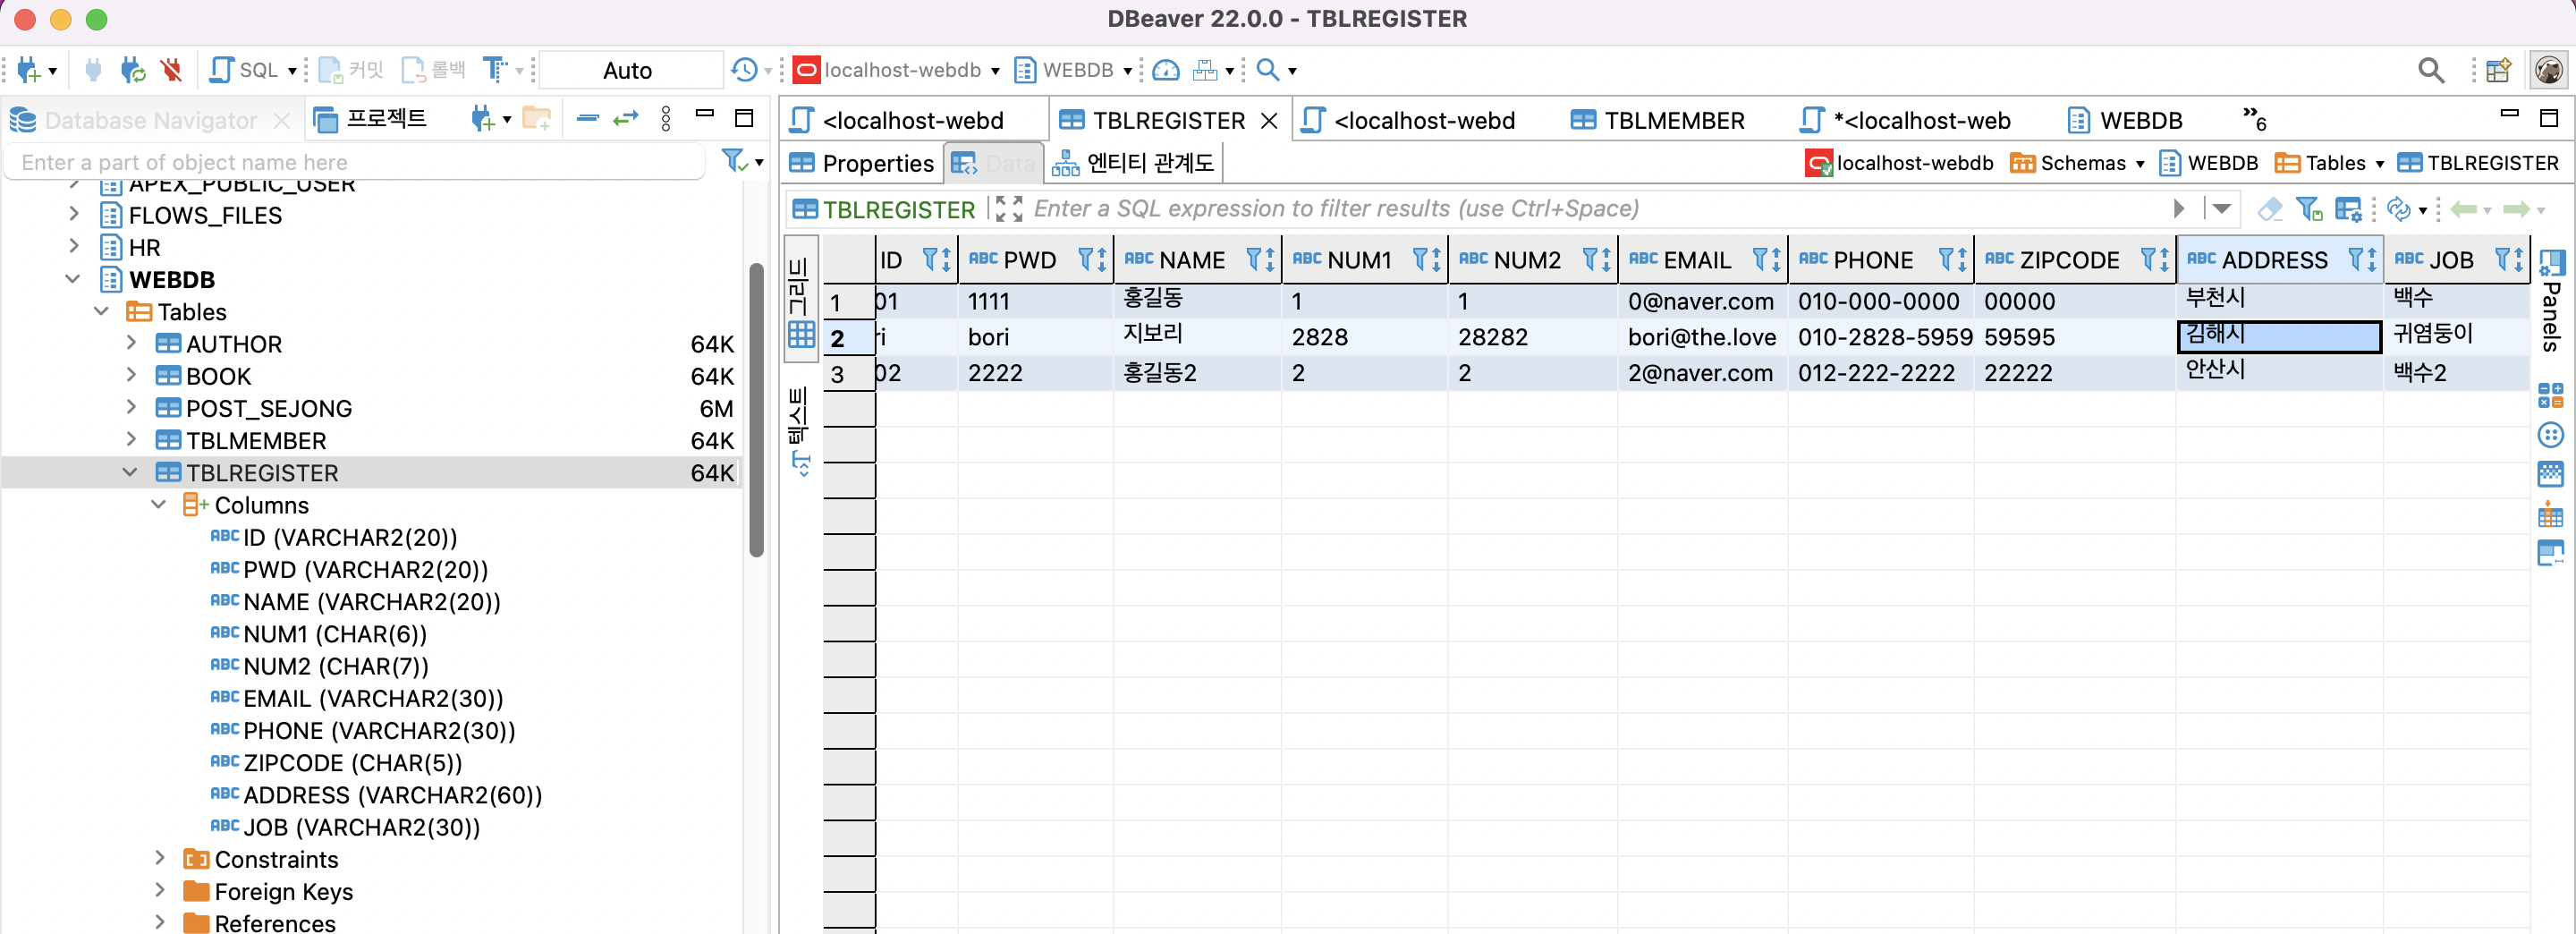Switch to the WEBDB editor tab
The height and width of the screenshot is (934, 2576).
2124,120
